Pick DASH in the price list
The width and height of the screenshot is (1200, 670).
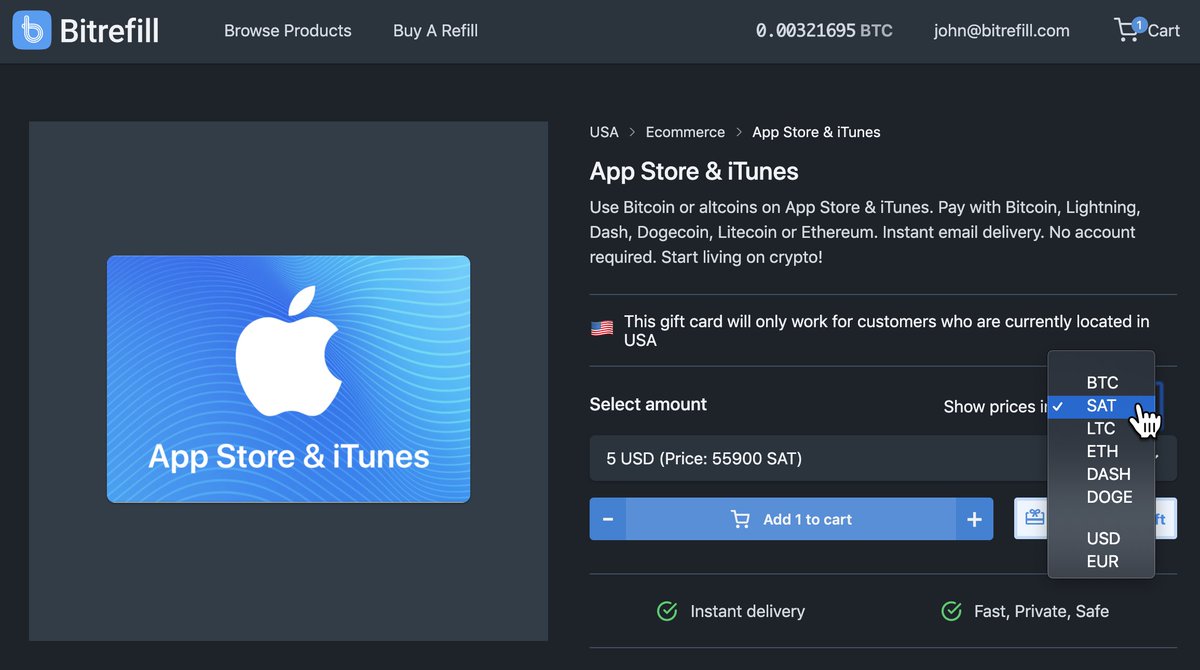tap(1101, 474)
